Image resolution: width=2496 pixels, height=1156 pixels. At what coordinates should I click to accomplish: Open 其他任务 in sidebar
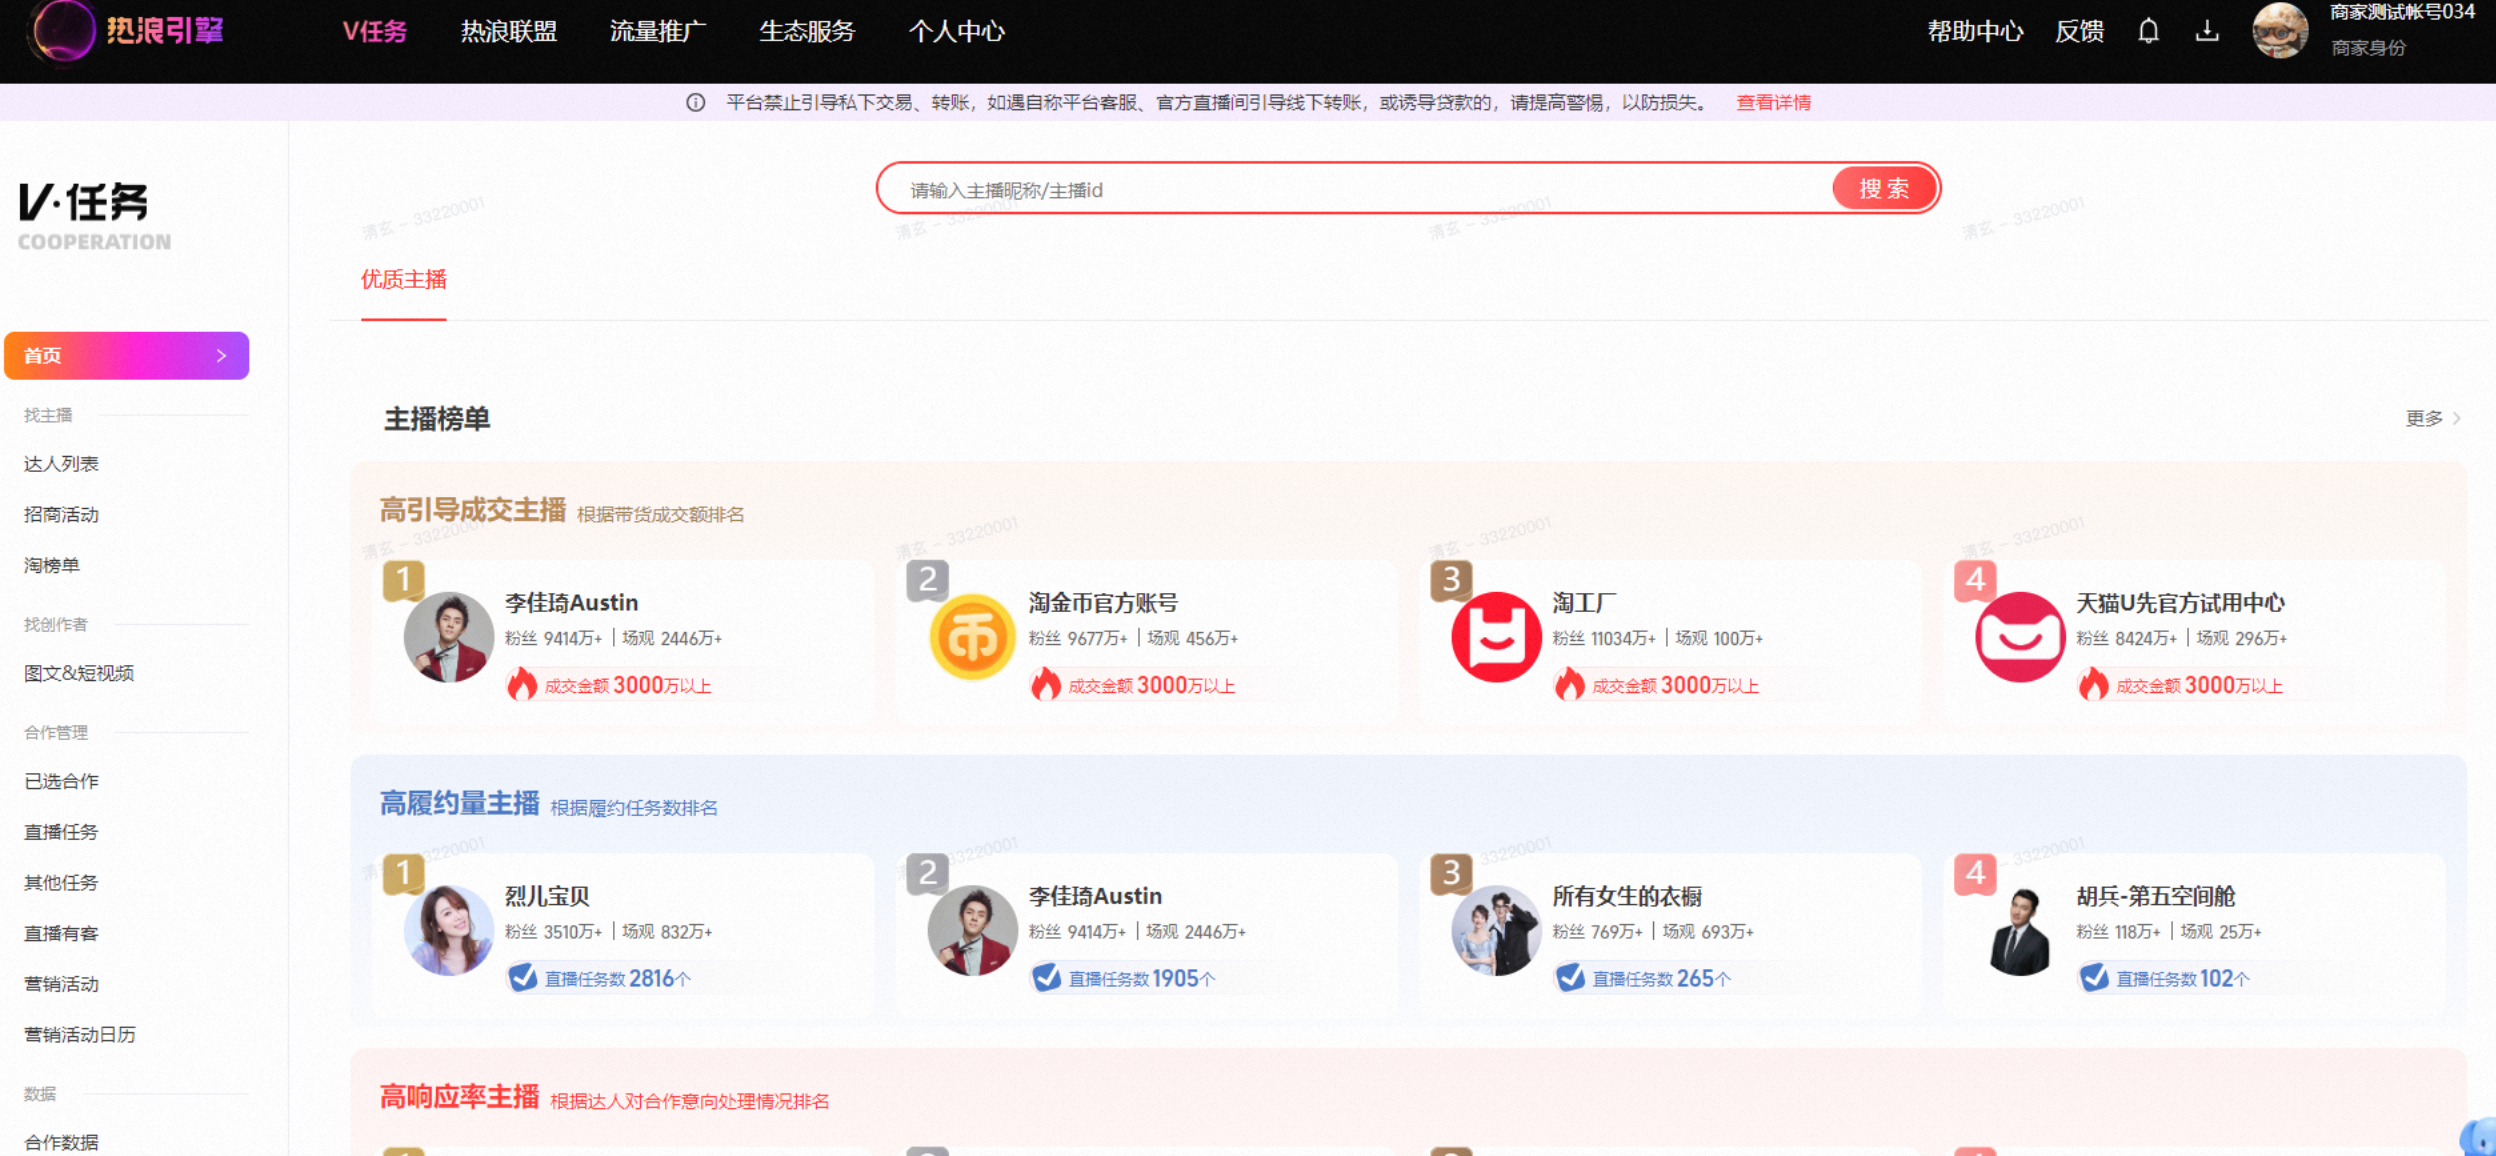(x=61, y=883)
